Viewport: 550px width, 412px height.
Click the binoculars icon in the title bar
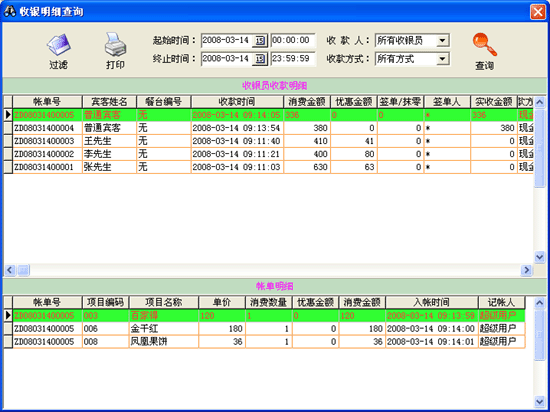pos(10,11)
